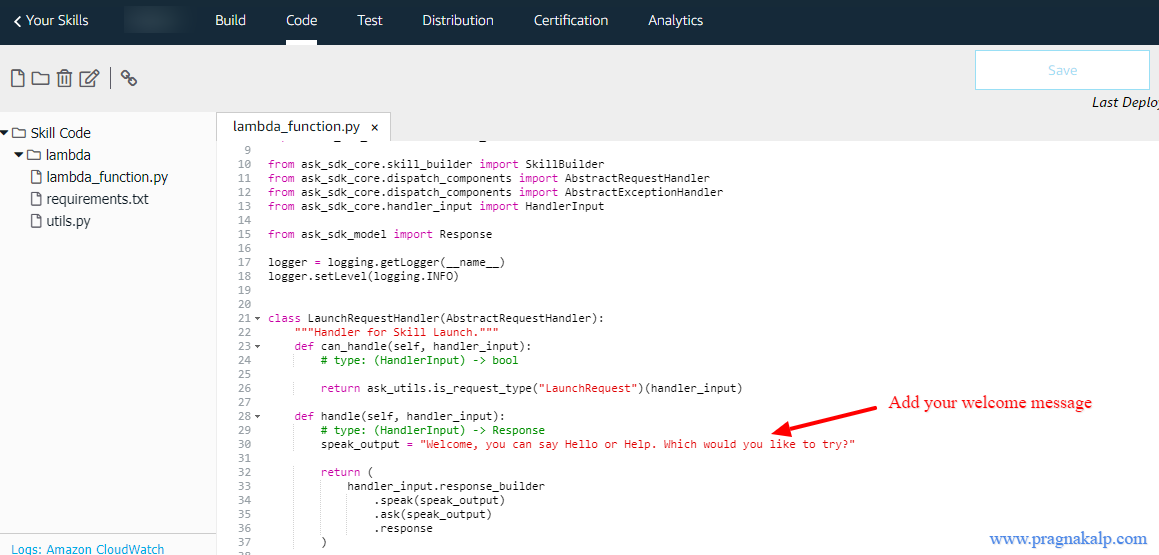The width and height of the screenshot is (1159, 555).
Task: Click the rename edit pencil icon
Action: [90, 78]
